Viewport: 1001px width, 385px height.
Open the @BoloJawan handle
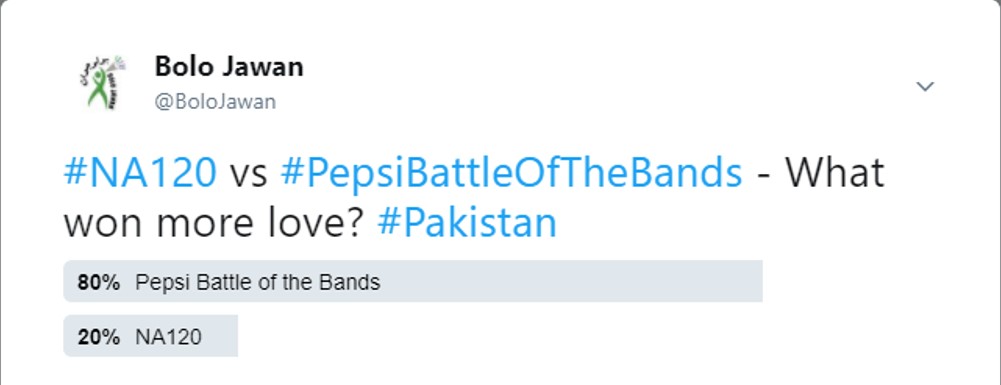(x=215, y=102)
